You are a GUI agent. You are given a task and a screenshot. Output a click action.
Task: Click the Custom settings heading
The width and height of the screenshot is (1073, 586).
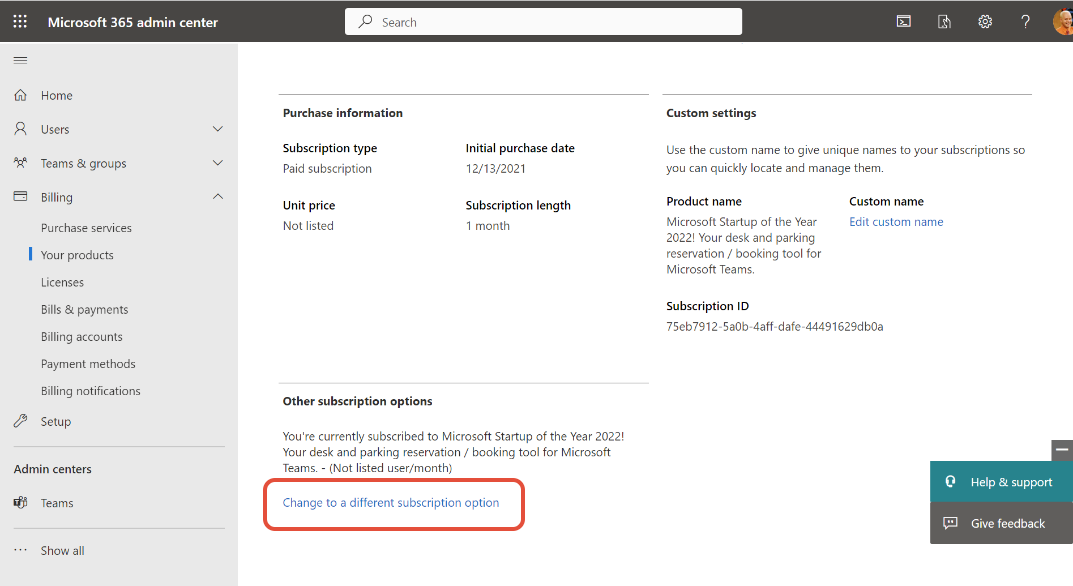(x=711, y=113)
